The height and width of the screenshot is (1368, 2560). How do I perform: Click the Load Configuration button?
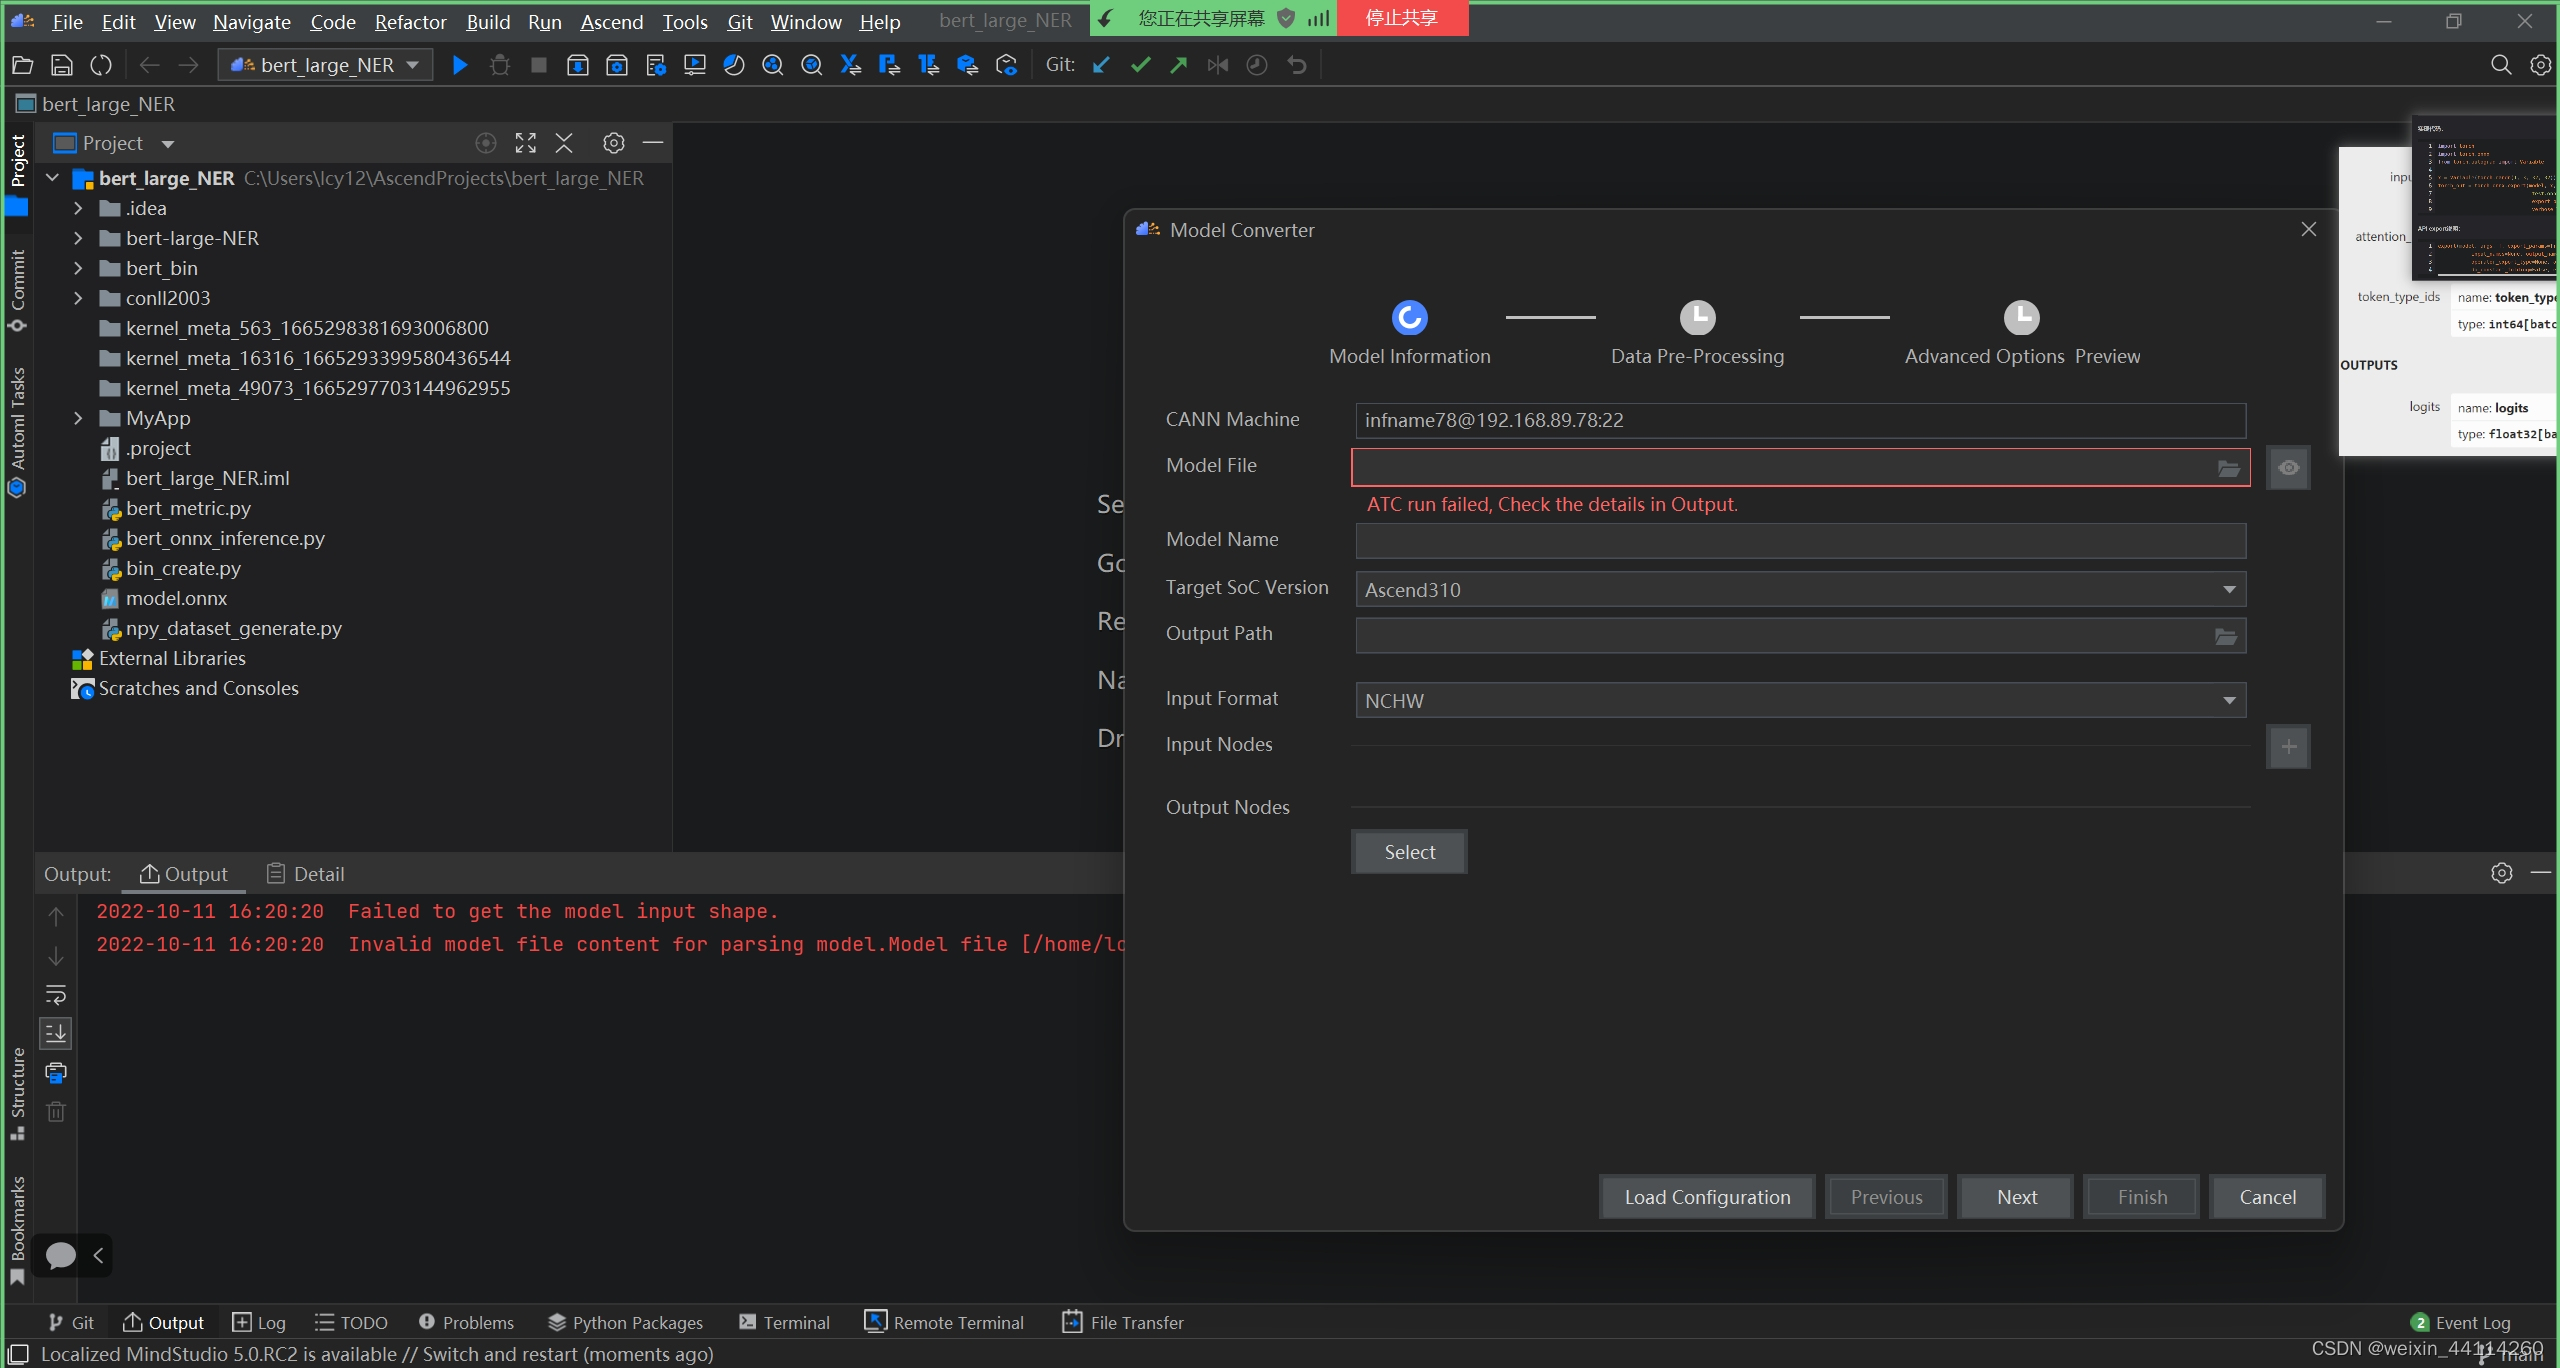pos(1707,1197)
